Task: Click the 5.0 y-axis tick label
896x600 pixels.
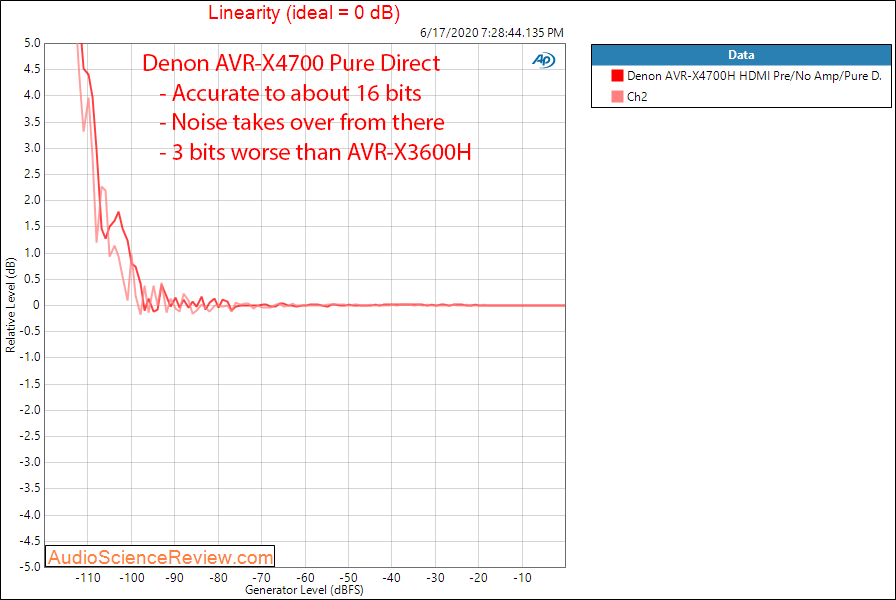Action: (x=32, y=43)
